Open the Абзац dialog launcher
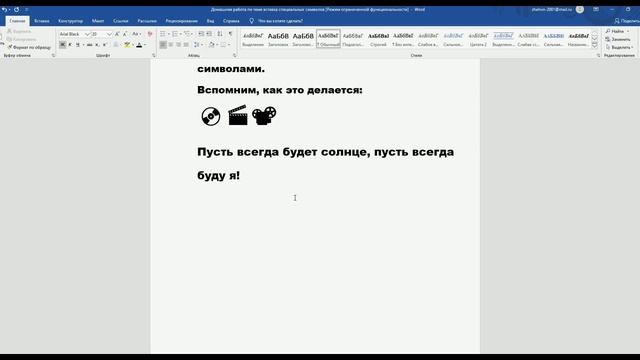 click(x=234, y=56)
